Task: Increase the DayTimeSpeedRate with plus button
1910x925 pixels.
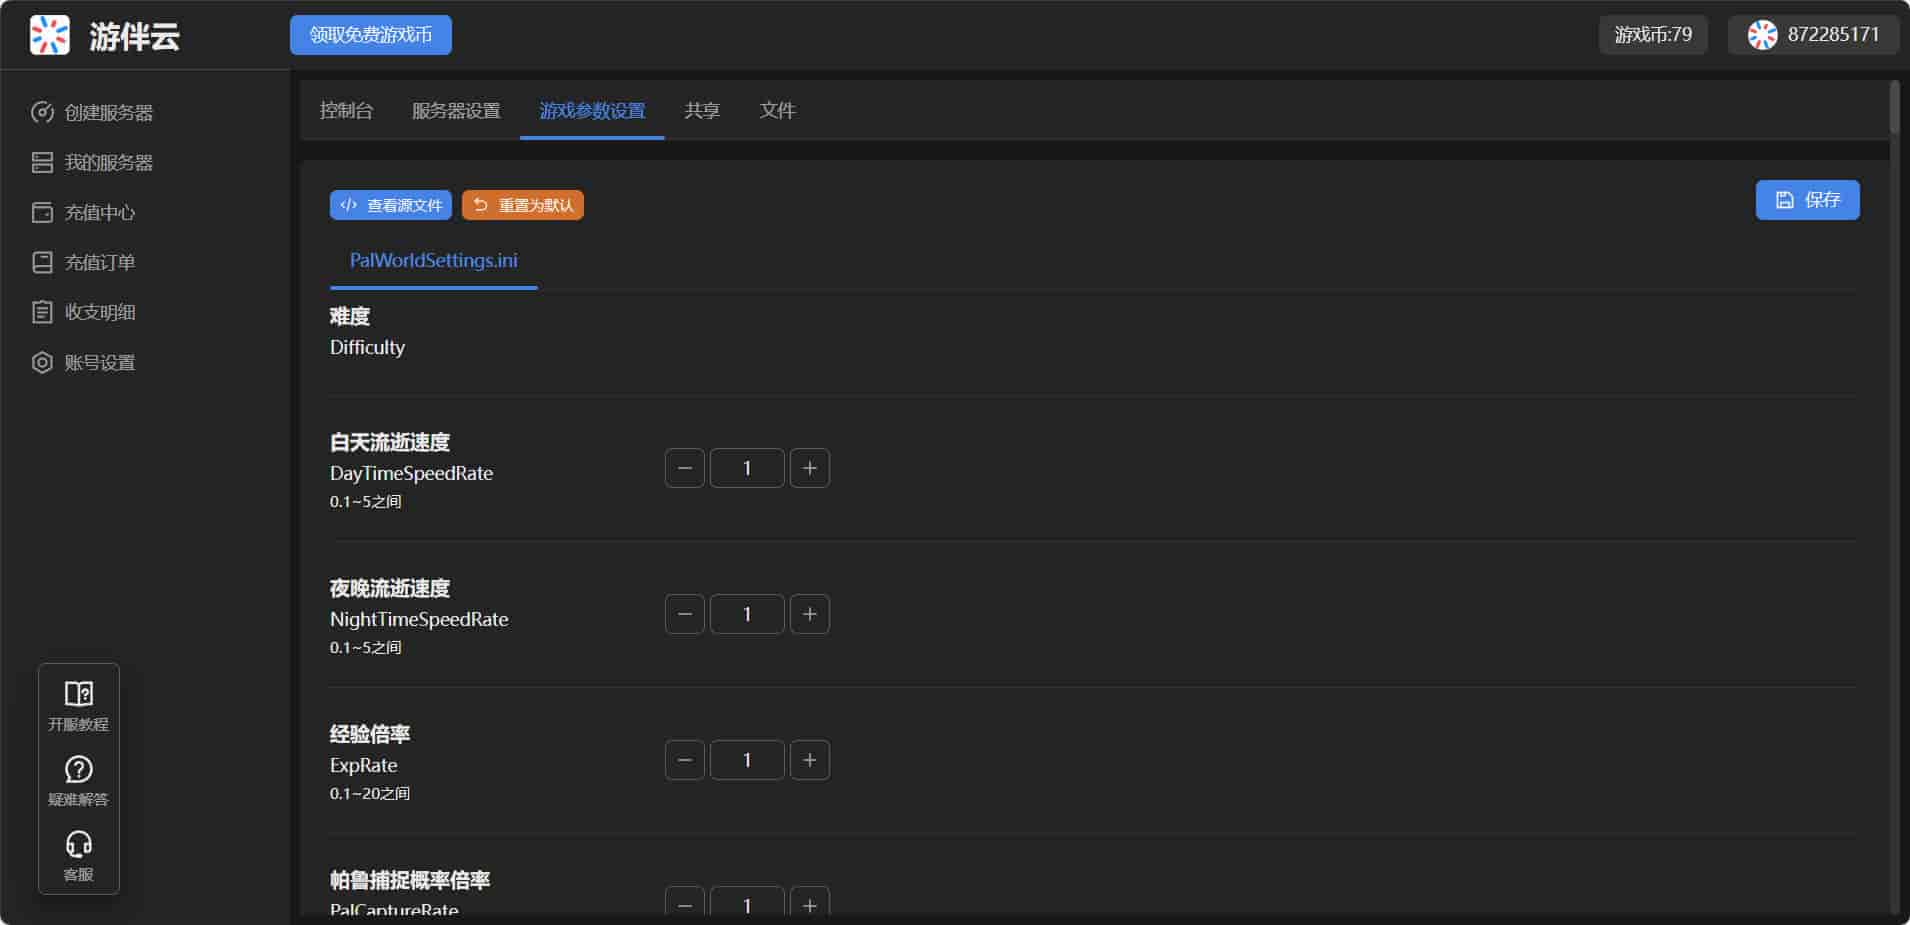Action: point(809,468)
